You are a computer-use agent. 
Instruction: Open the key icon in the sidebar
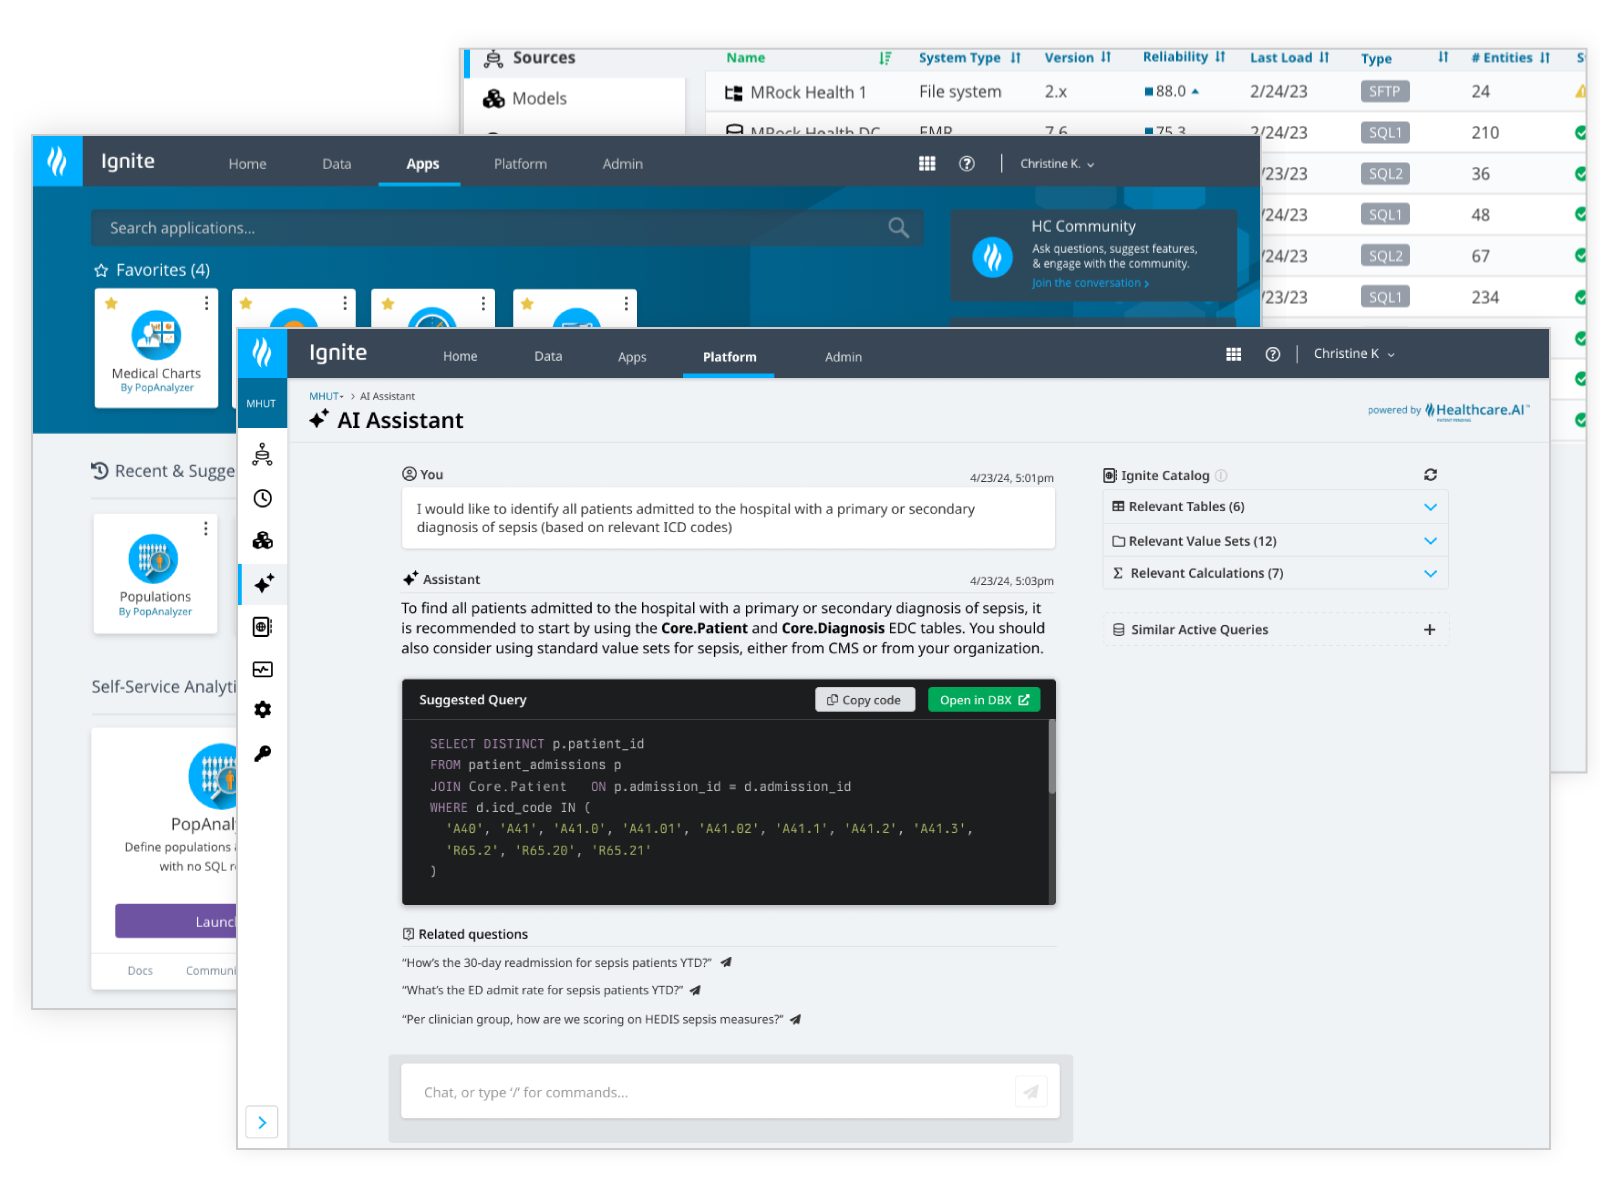pyautogui.click(x=262, y=754)
